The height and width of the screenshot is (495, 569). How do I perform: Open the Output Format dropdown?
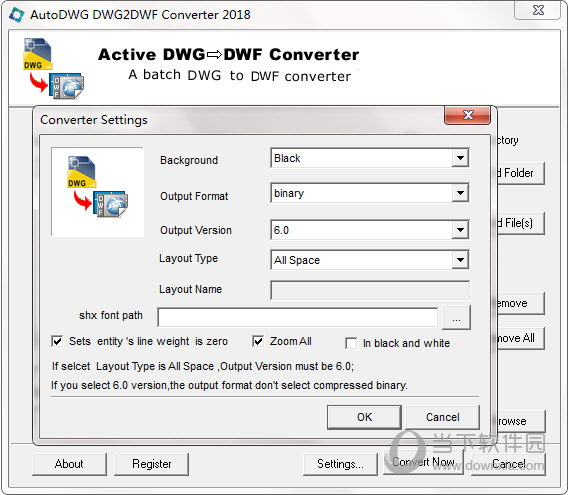(x=460, y=193)
